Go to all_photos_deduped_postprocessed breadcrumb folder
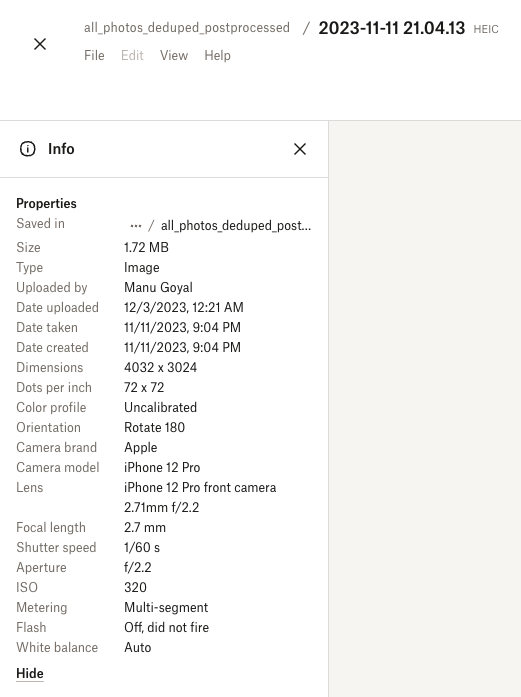The image size is (521, 697). [187, 28]
